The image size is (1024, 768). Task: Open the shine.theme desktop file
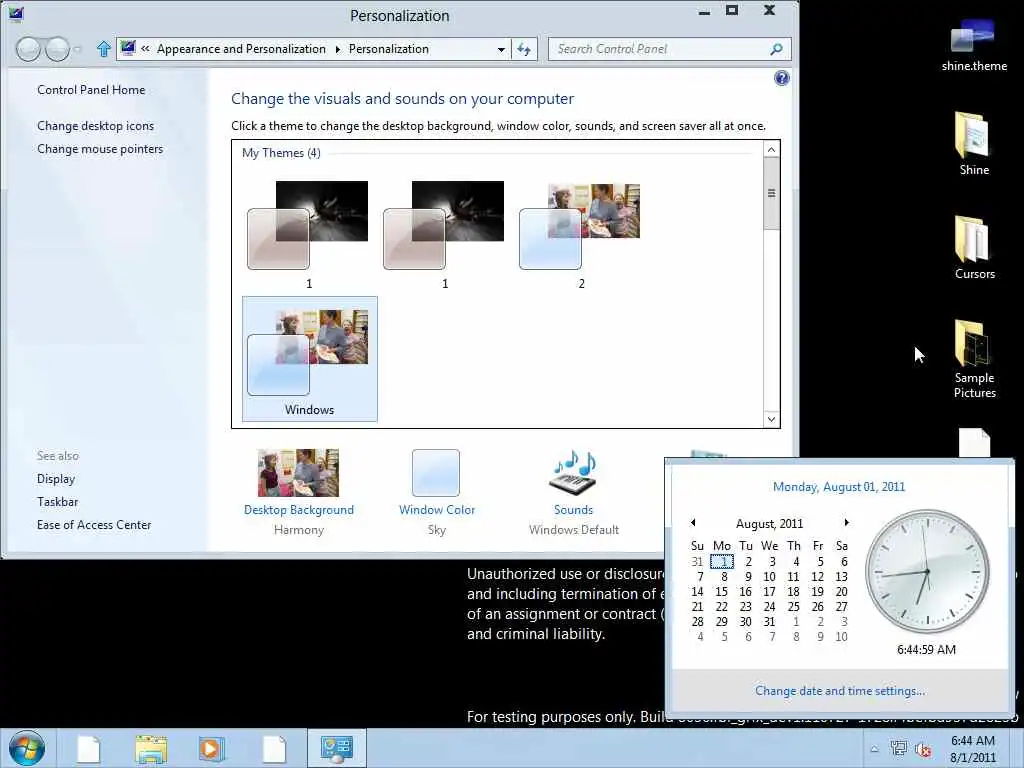point(974,44)
